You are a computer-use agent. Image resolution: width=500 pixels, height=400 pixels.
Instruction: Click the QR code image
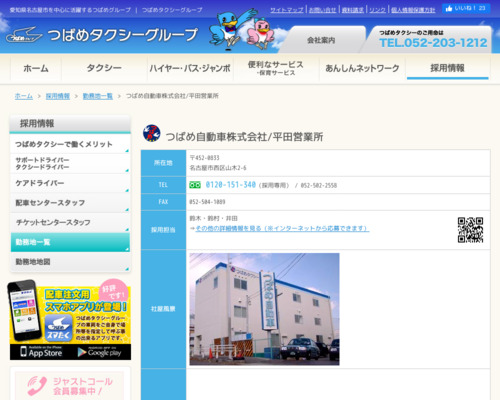[470, 230]
